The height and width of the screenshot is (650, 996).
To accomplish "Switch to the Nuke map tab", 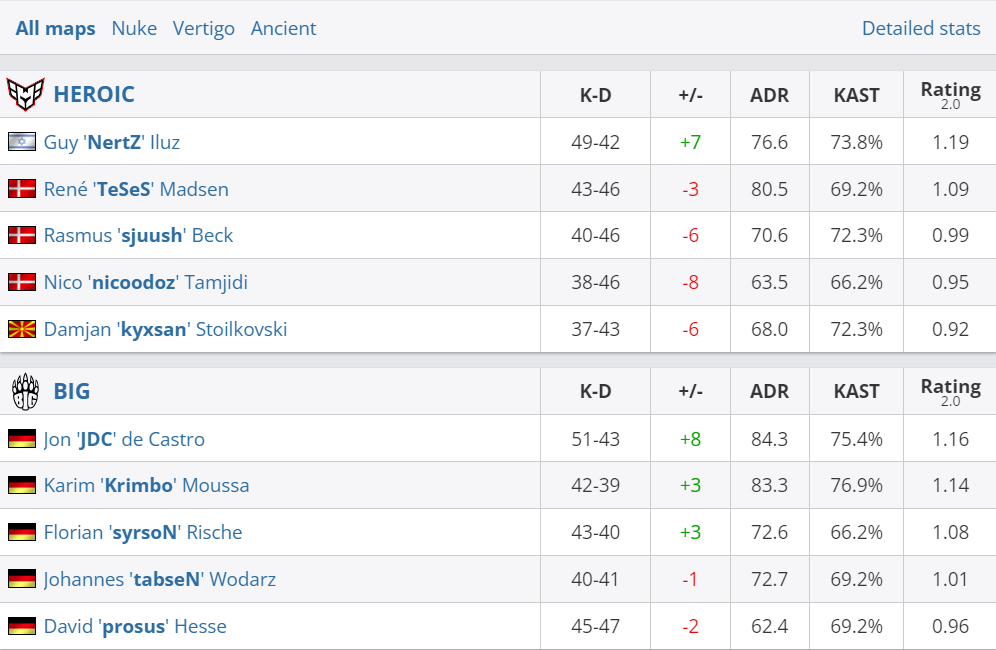I will [x=134, y=28].
